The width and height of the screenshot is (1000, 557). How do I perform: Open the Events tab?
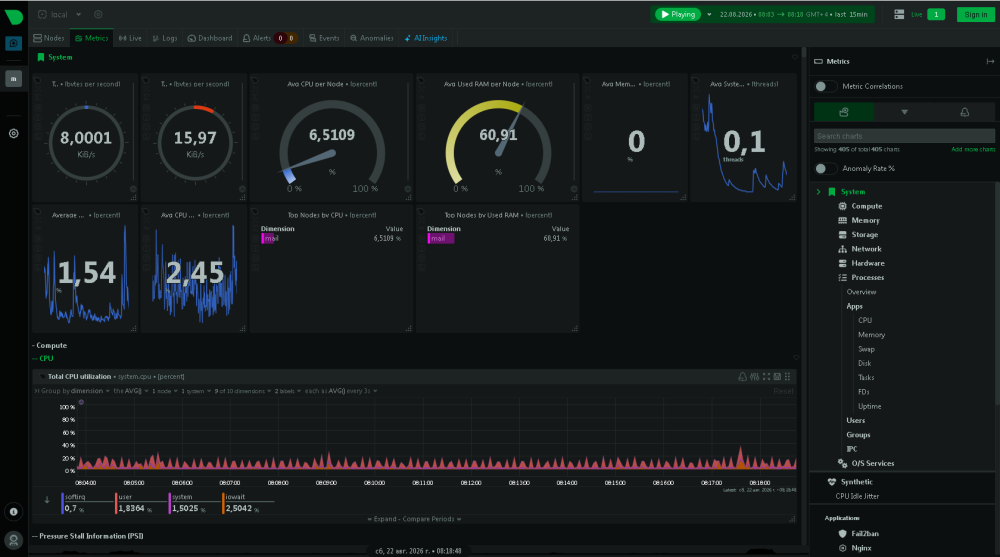coord(324,38)
